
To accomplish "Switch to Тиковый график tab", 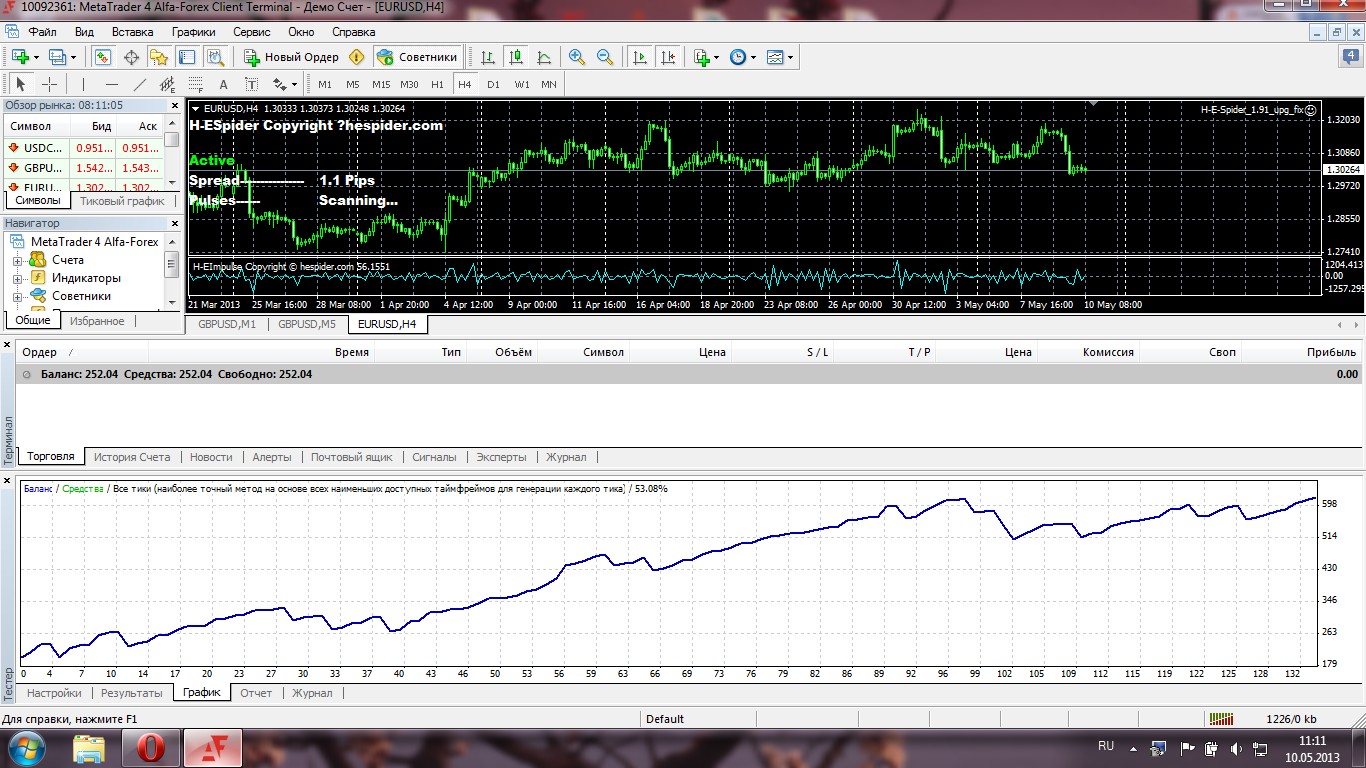I will 122,201.
